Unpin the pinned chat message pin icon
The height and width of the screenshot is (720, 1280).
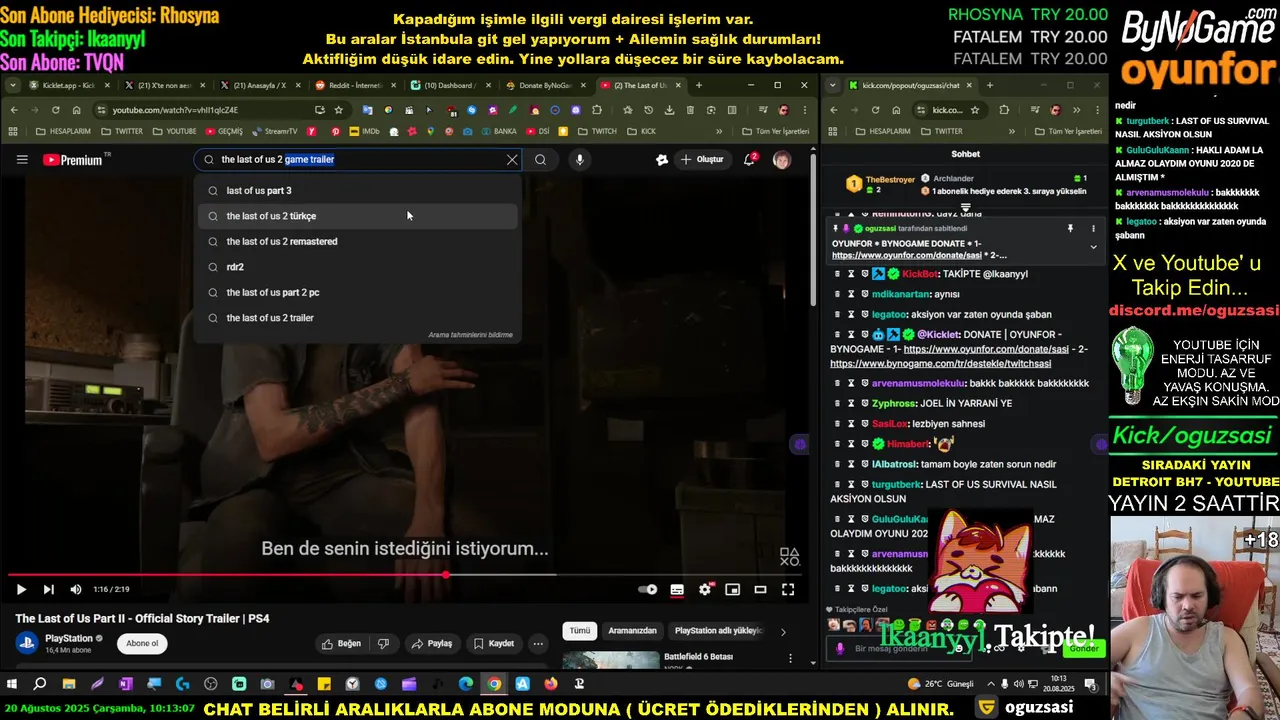pyautogui.click(x=1070, y=228)
